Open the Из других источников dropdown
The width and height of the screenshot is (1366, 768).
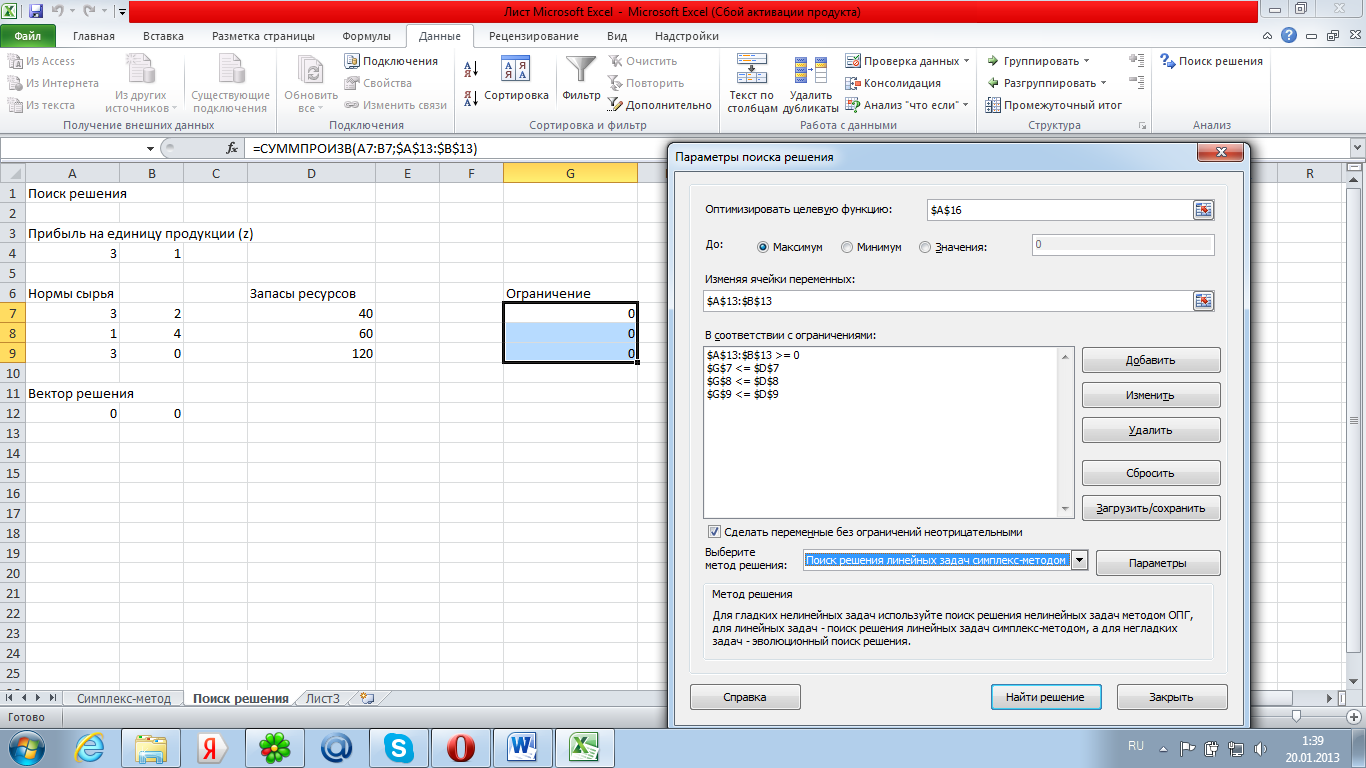pos(141,85)
